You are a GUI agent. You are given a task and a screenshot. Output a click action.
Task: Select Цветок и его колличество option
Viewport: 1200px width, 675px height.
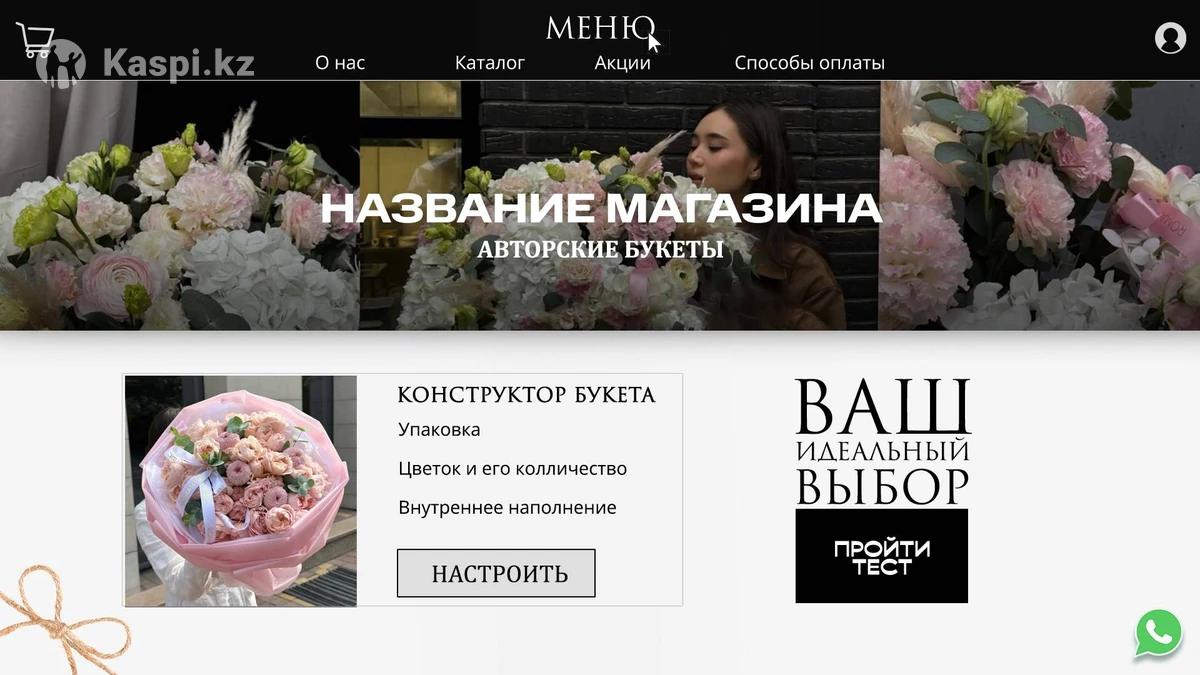(513, 469)
